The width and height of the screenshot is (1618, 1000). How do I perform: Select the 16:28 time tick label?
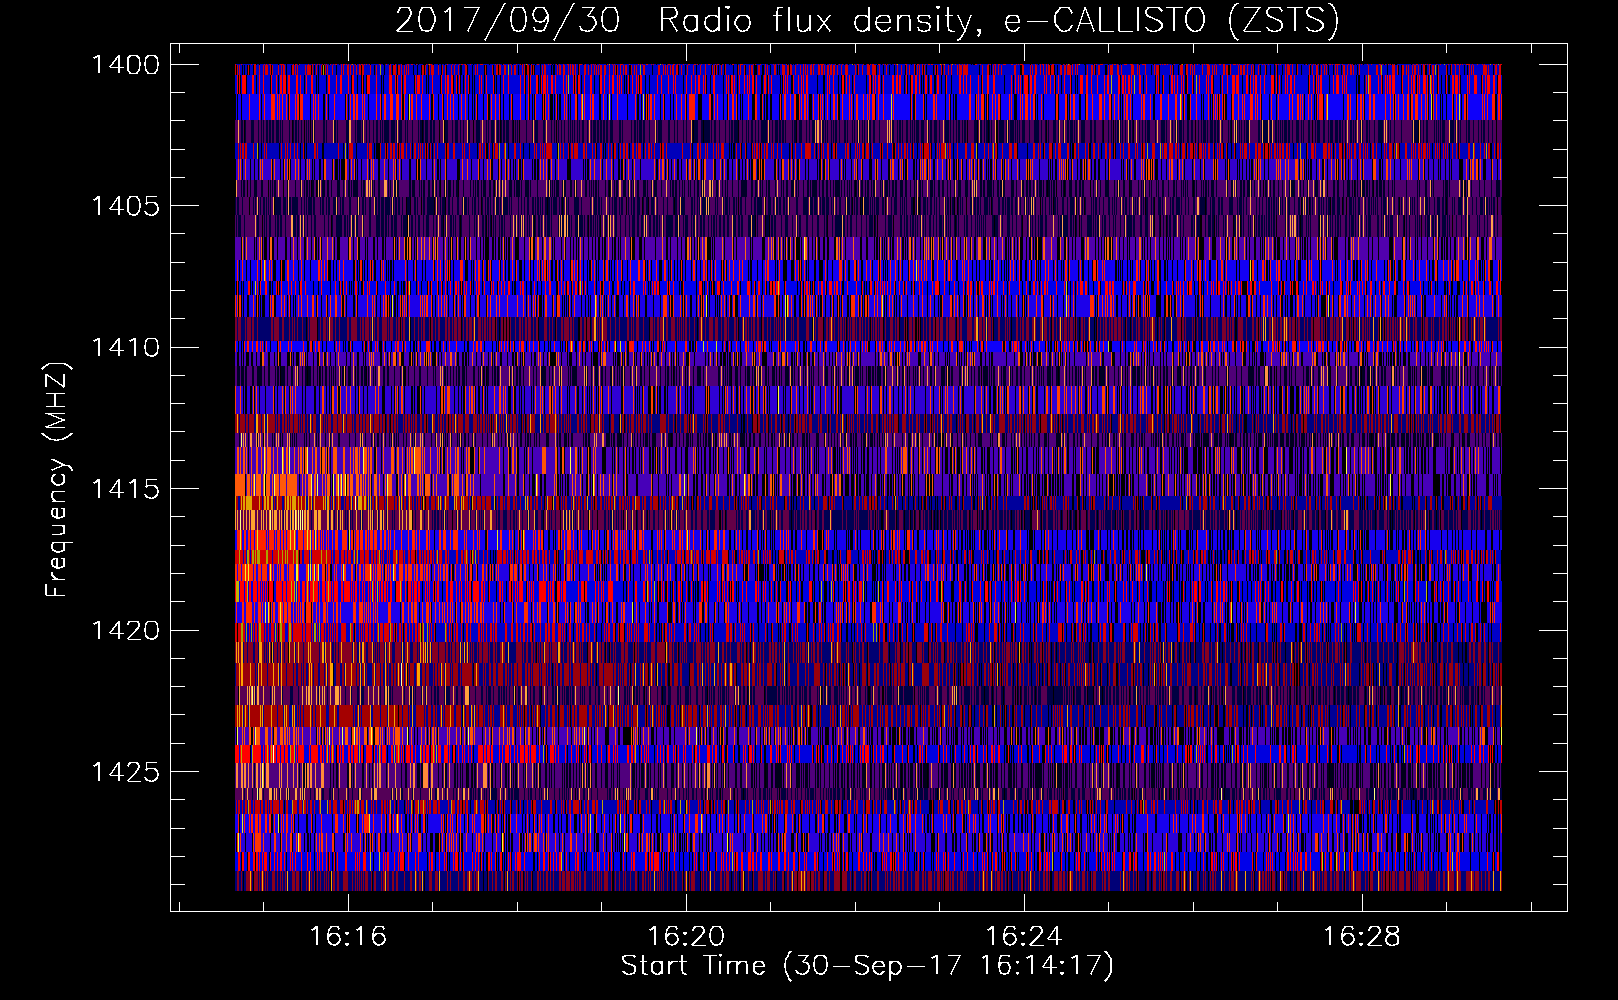pyautogui.click(x=1361, y=937)
